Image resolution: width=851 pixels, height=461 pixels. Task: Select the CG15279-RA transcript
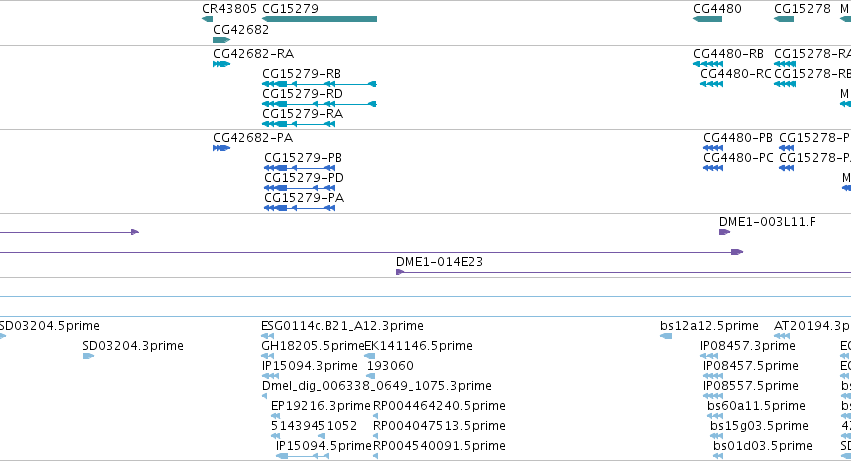(299, 124)
